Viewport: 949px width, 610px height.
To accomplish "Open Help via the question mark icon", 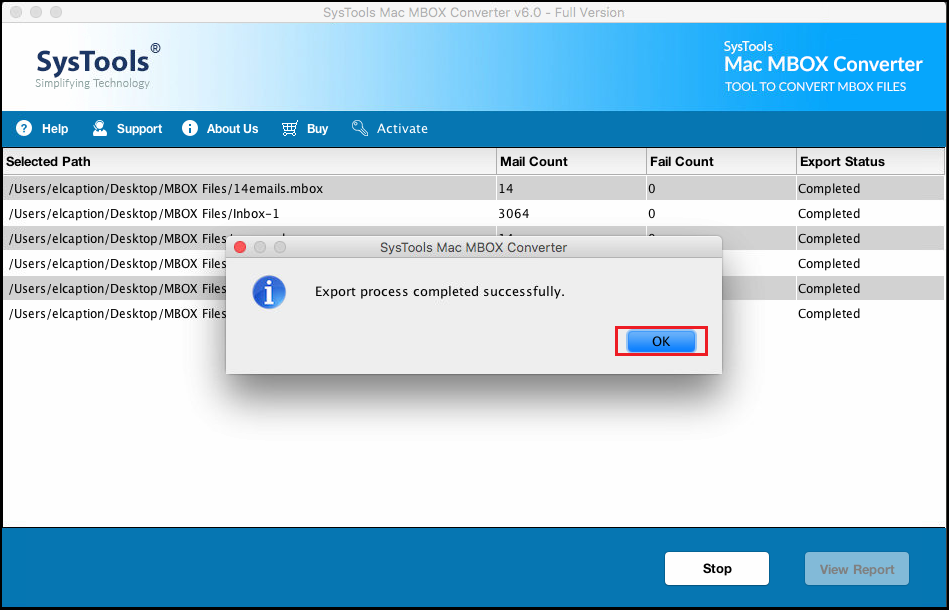I will (x=24, y=128).
